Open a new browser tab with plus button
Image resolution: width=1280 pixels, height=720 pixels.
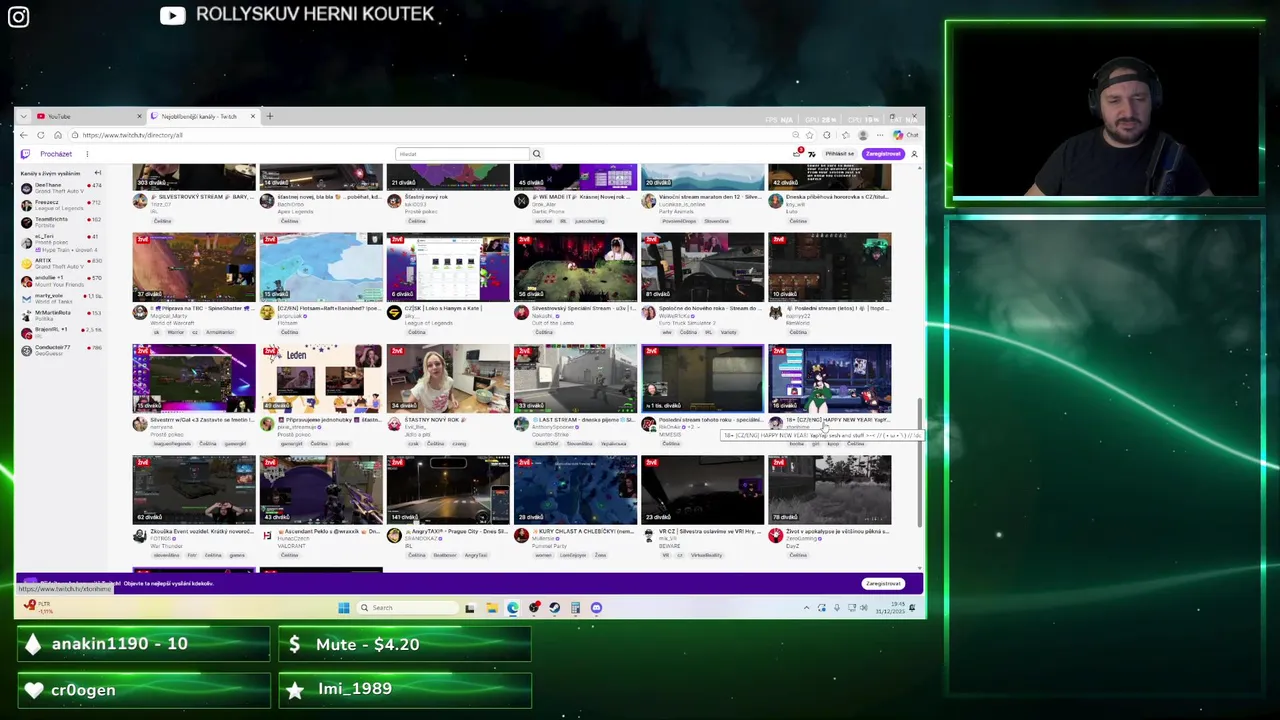(x=269, y=116)
